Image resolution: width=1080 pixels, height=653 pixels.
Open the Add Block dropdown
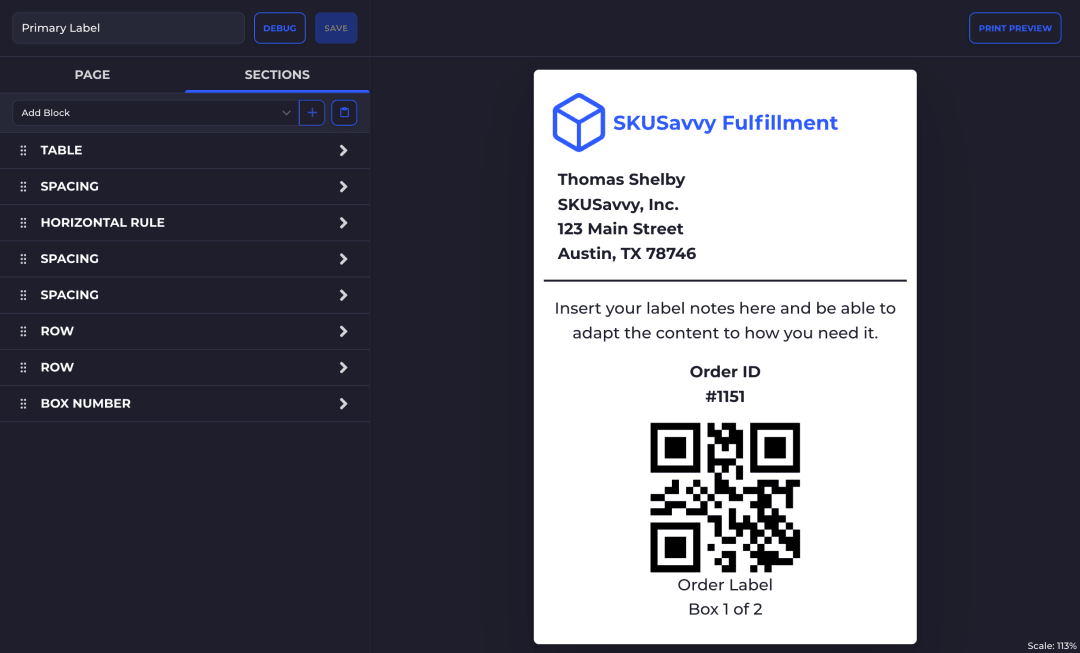(x=156, y=113)
